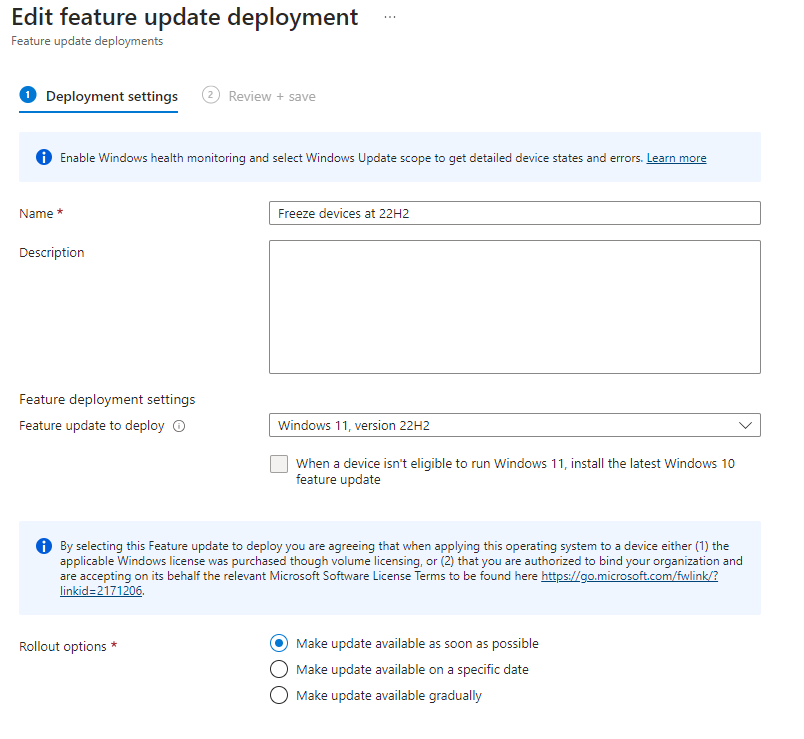
Task: Choose Make update available gradually option
Action: point(279,695)
